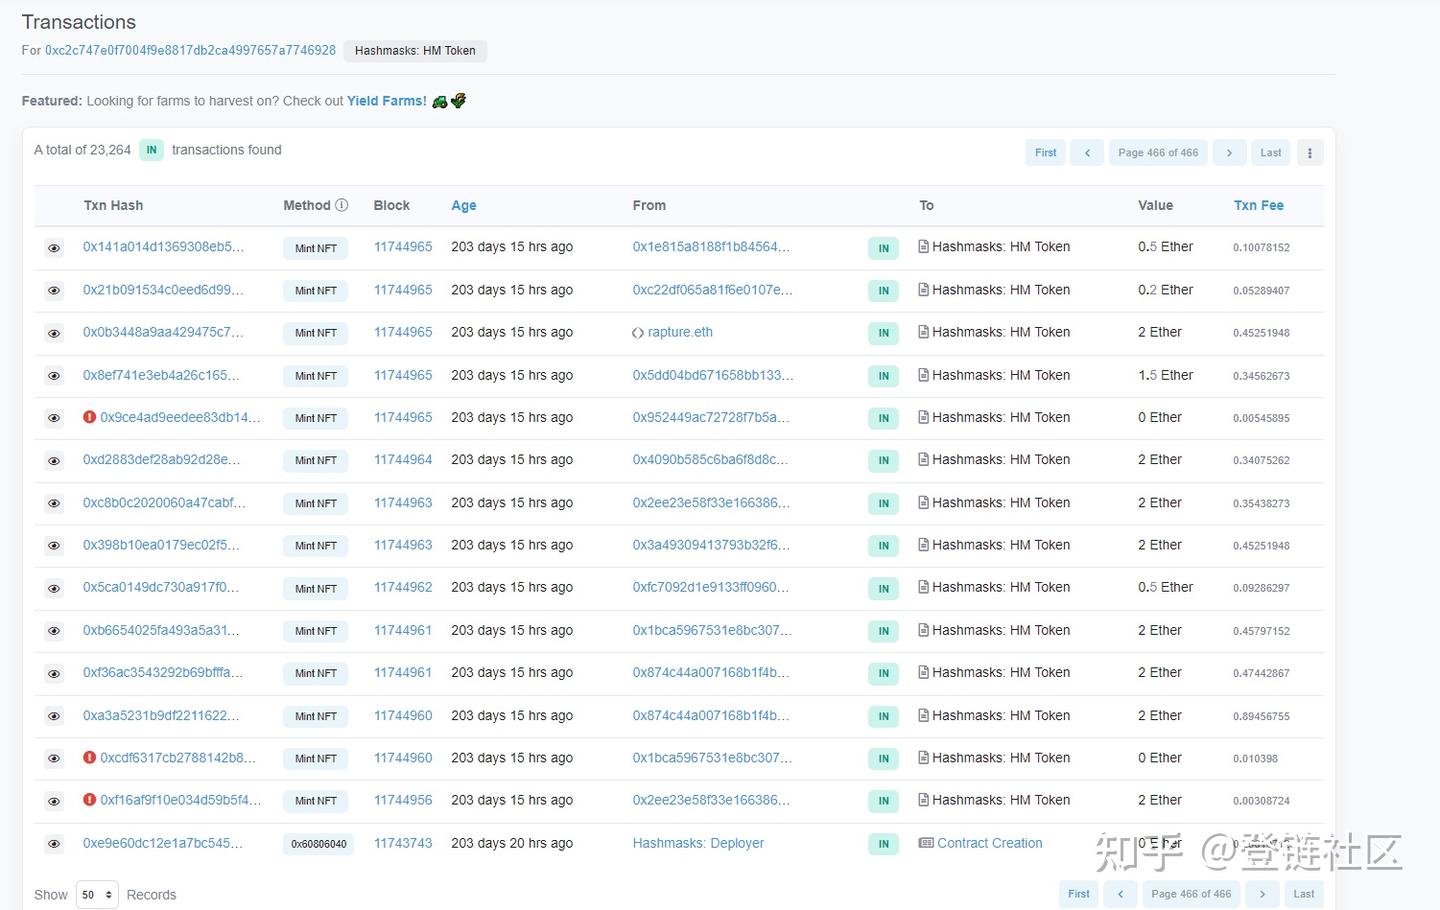Viewport: 1440px width, 910px height.
Task: Click the bottom Last page button
Action: coord(1304,894)
